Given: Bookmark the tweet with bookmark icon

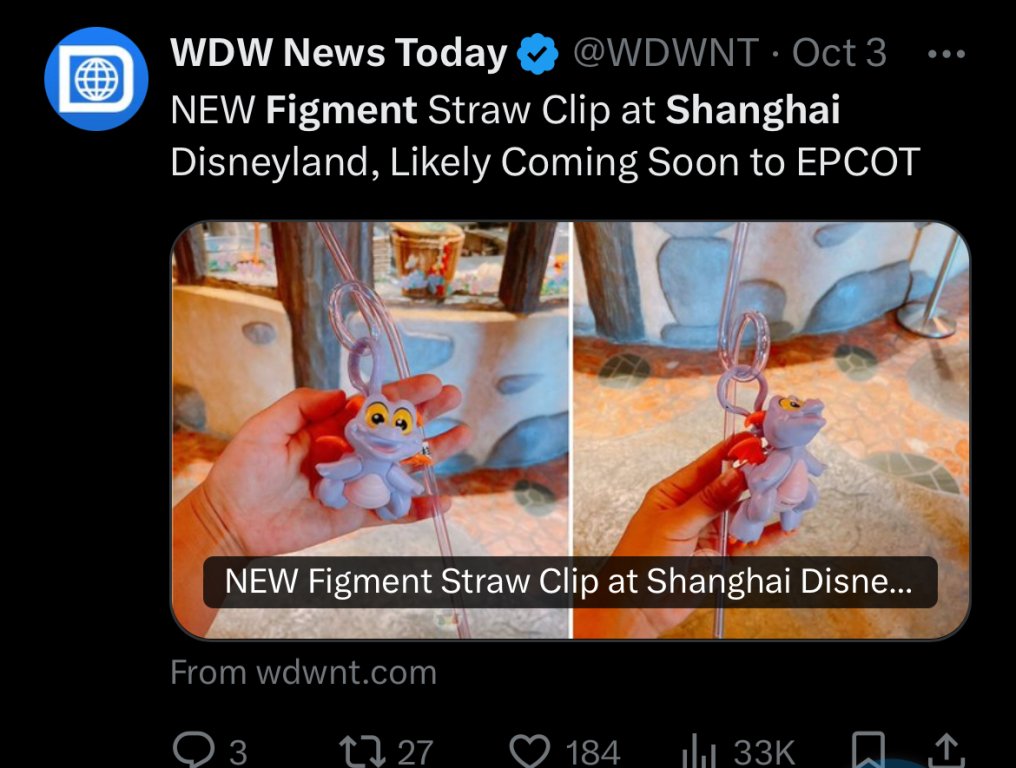Looking at the screenshot, I should (x=868, y=750).
